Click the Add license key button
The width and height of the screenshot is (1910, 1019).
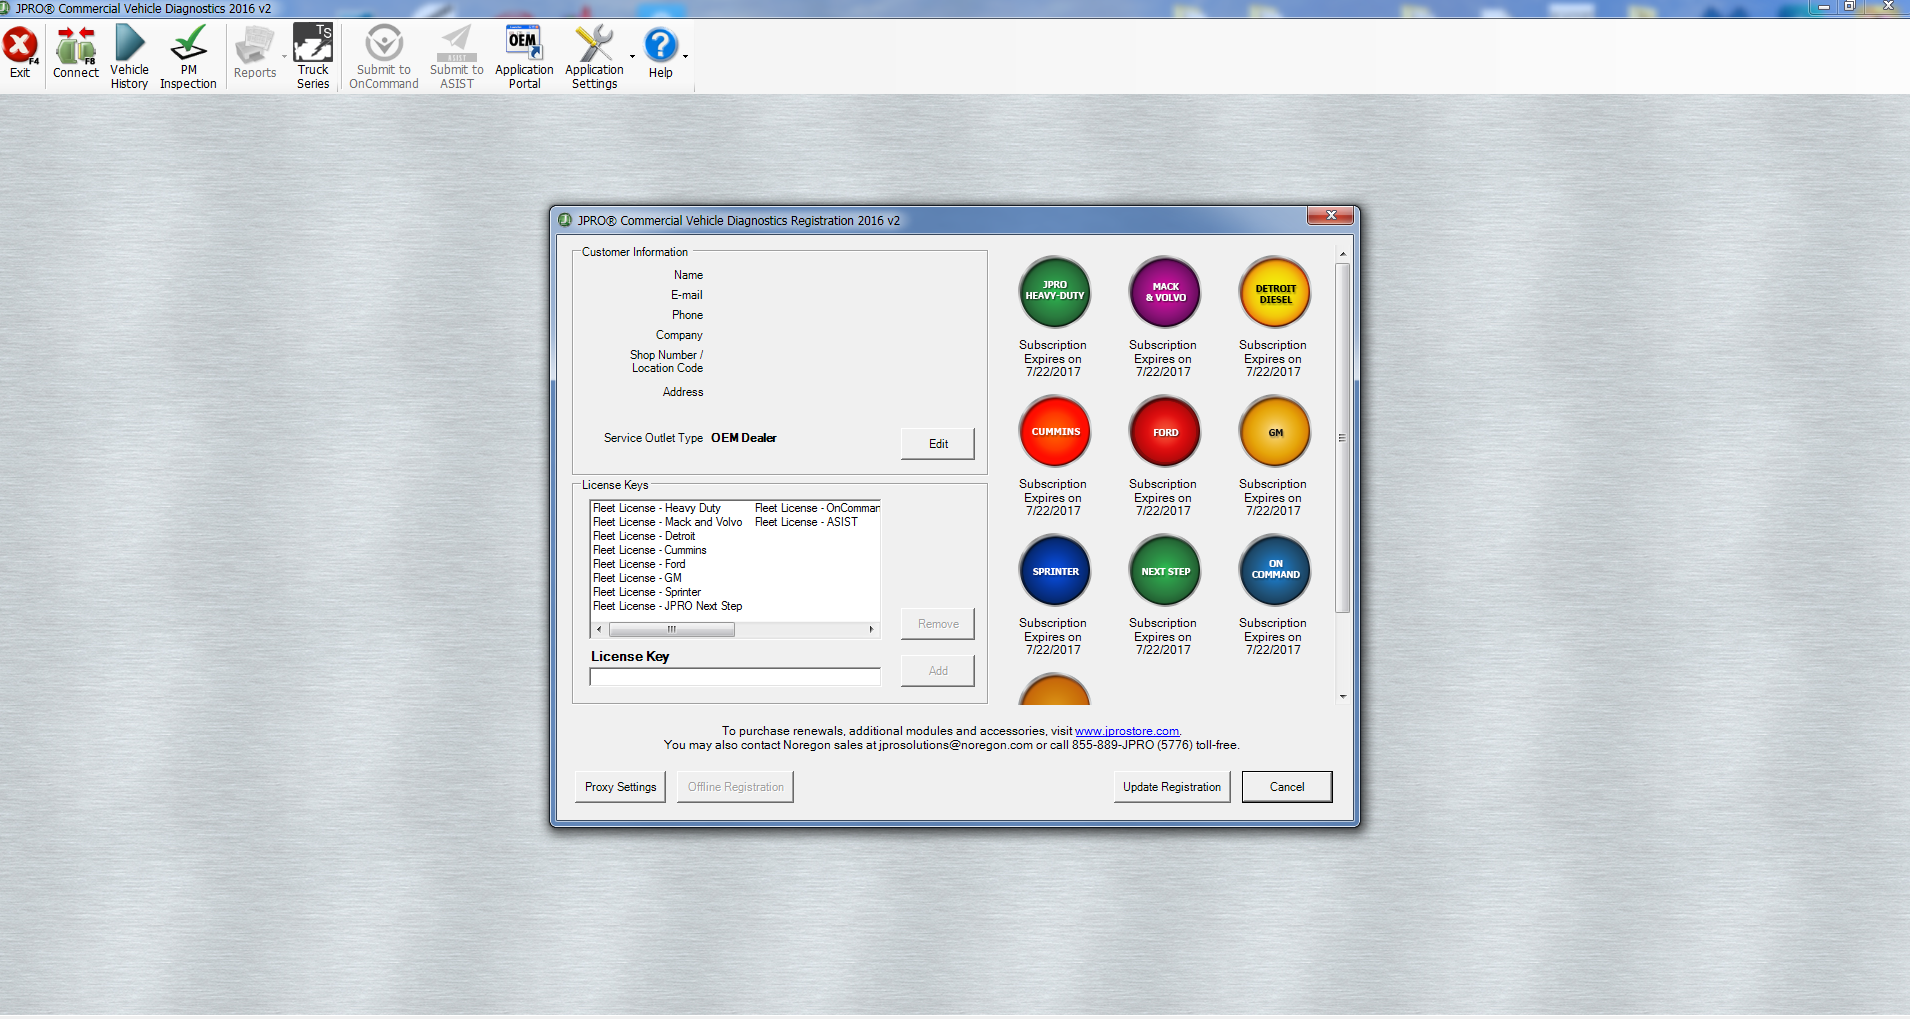click(x=938, y=671)
